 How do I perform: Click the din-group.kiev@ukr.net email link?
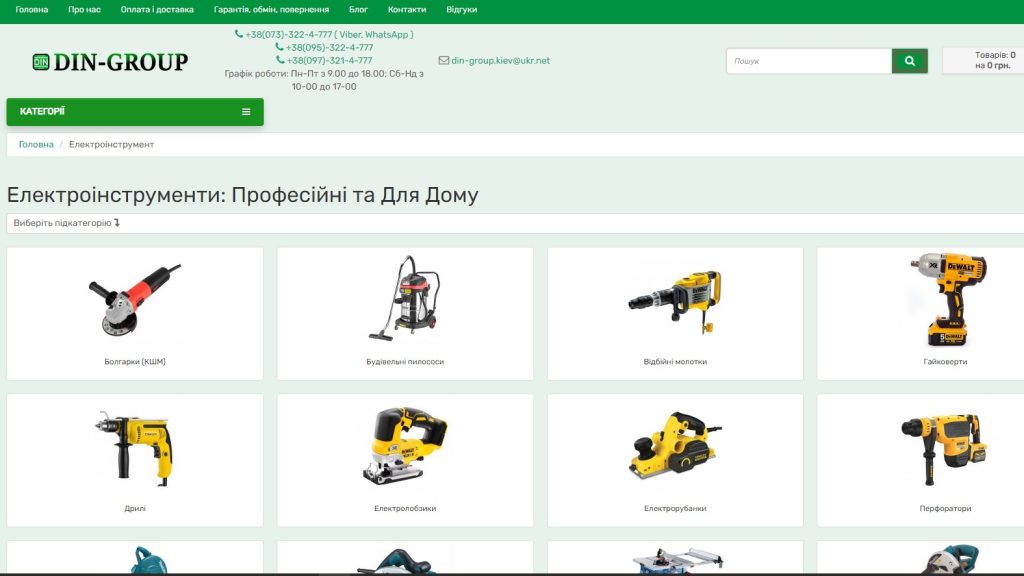[x=500, y=61]
